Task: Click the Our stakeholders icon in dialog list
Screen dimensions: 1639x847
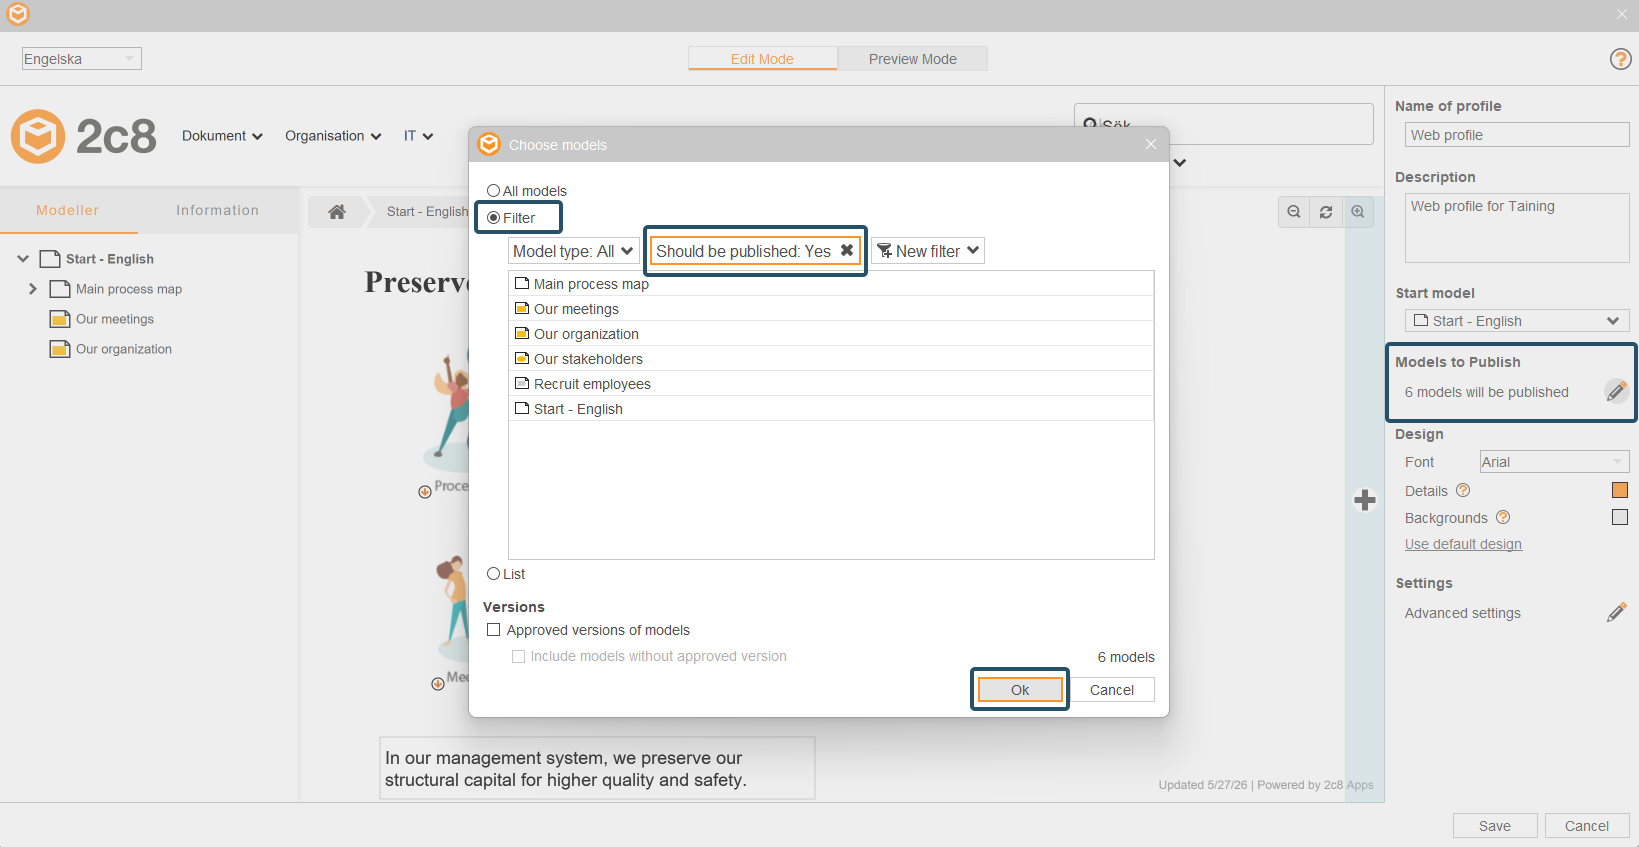Action: pyautogui.click(x=522, y=358)
